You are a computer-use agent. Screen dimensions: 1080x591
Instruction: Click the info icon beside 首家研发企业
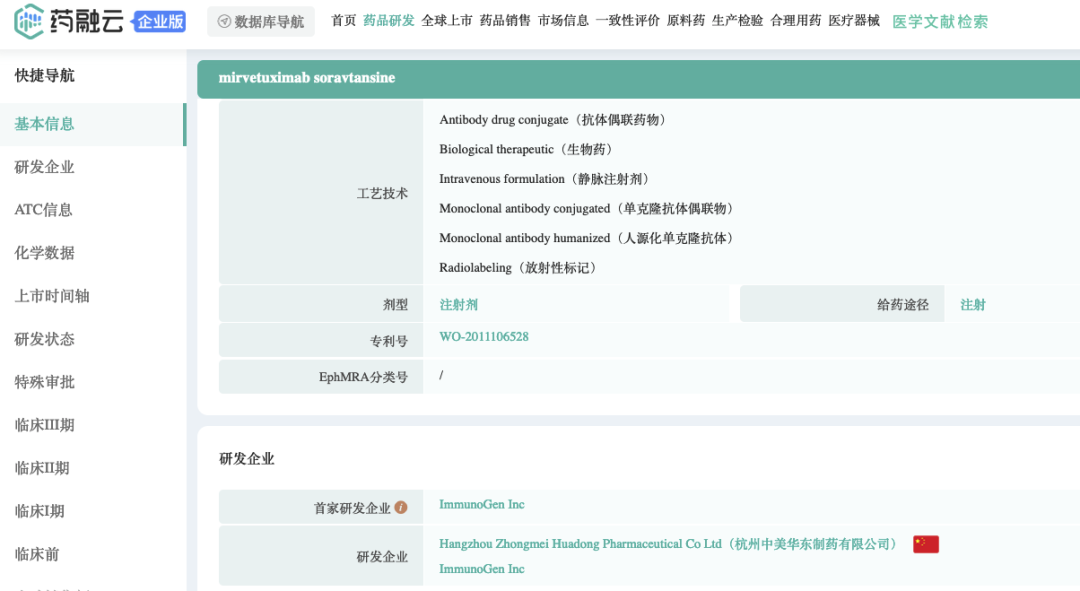click(401, 508)
